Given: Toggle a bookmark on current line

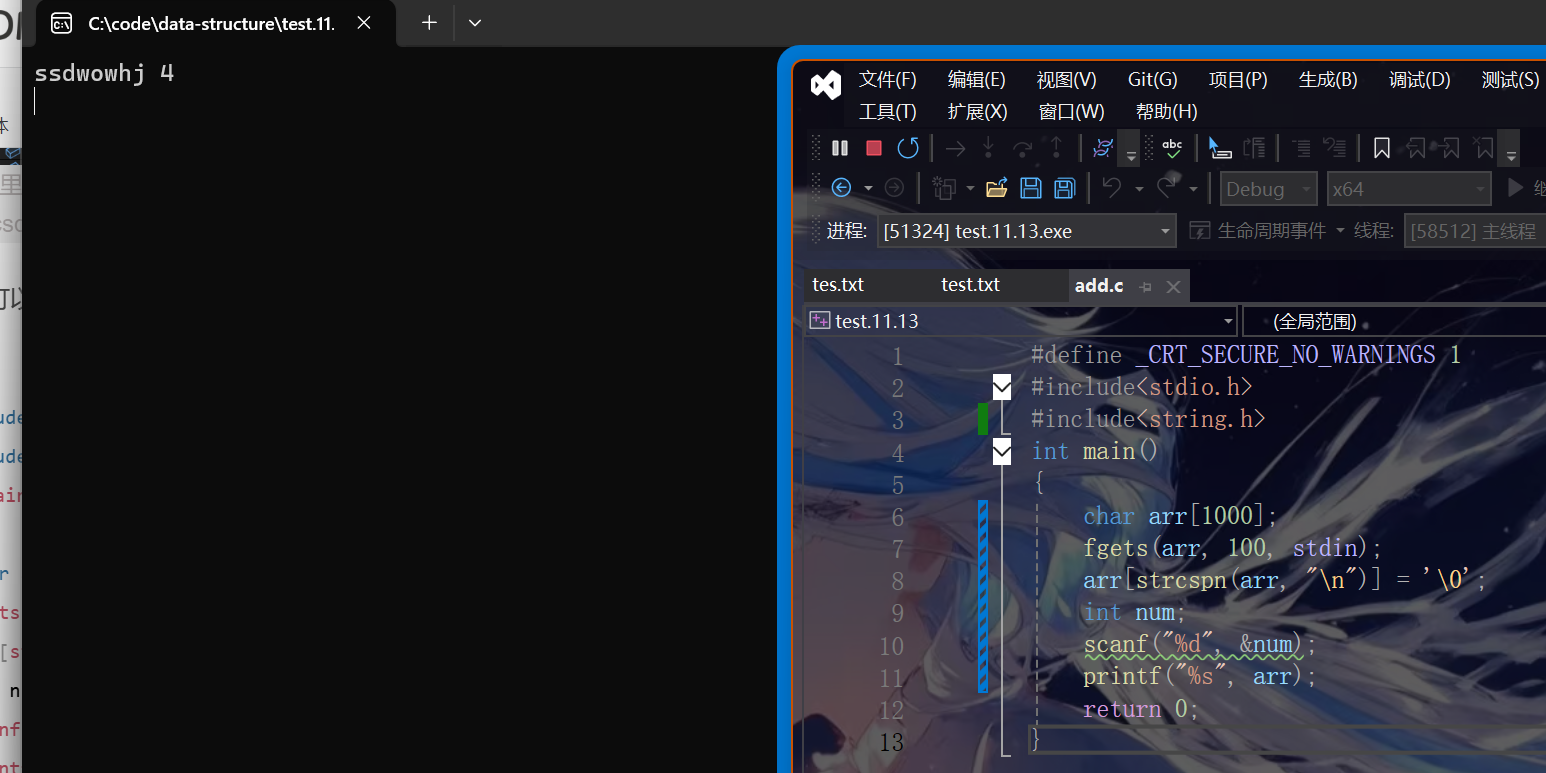Looking at the screenshot, I should coord(1382,148).
